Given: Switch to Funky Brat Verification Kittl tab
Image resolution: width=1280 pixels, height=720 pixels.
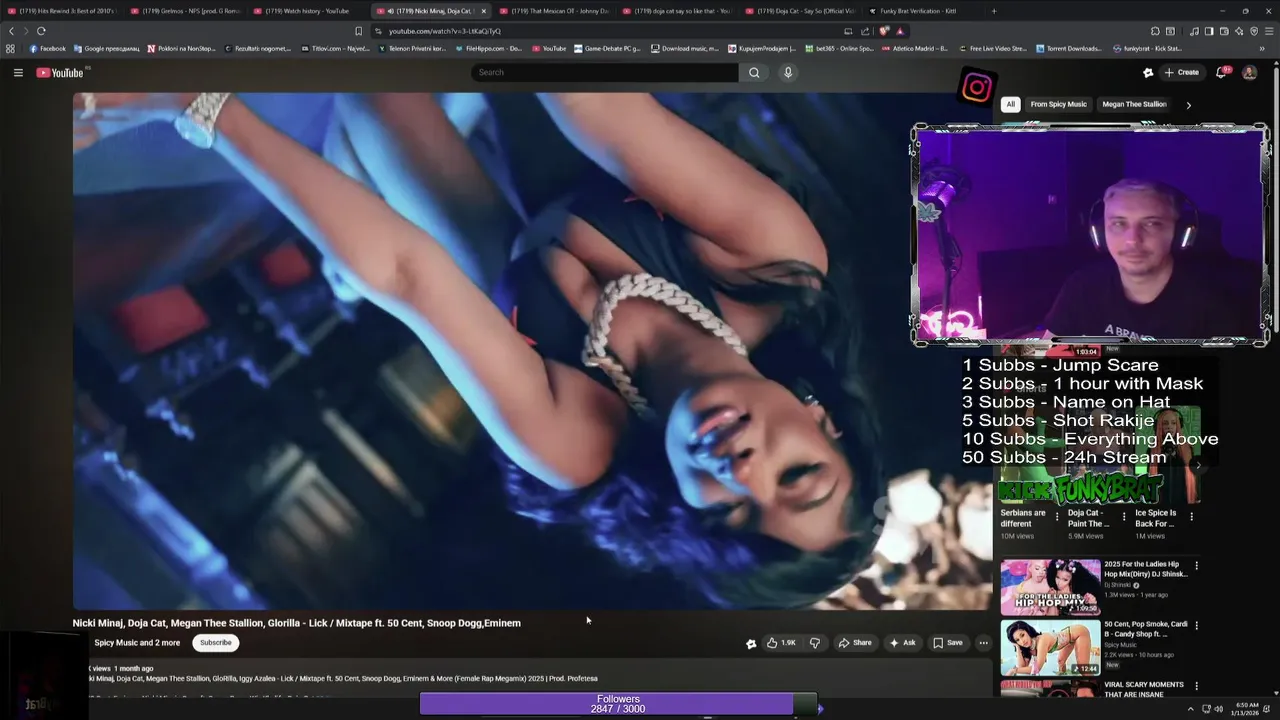Looking at the screenshot, I should 918,11.
